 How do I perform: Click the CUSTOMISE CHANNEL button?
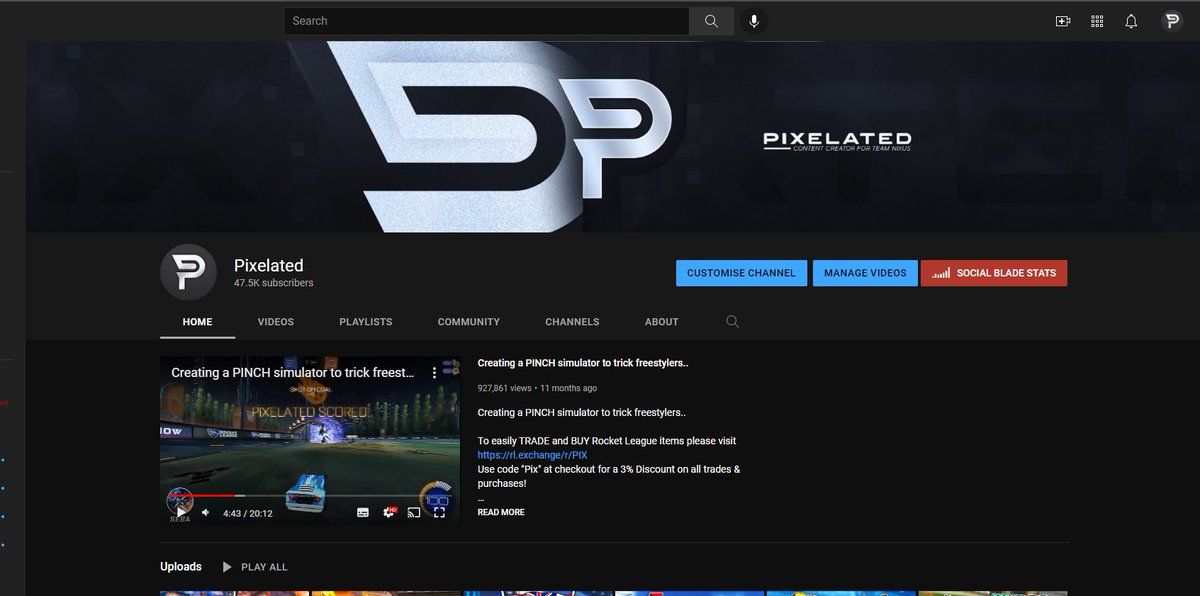(x=741, y=272)
